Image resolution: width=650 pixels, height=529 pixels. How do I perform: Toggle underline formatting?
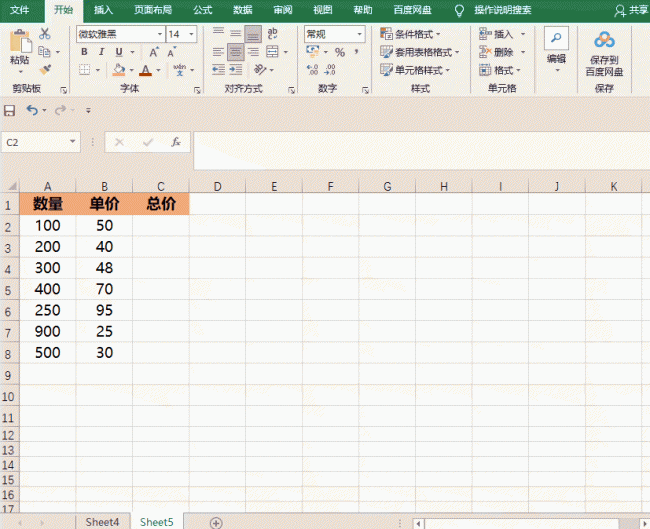click(119, 52)
